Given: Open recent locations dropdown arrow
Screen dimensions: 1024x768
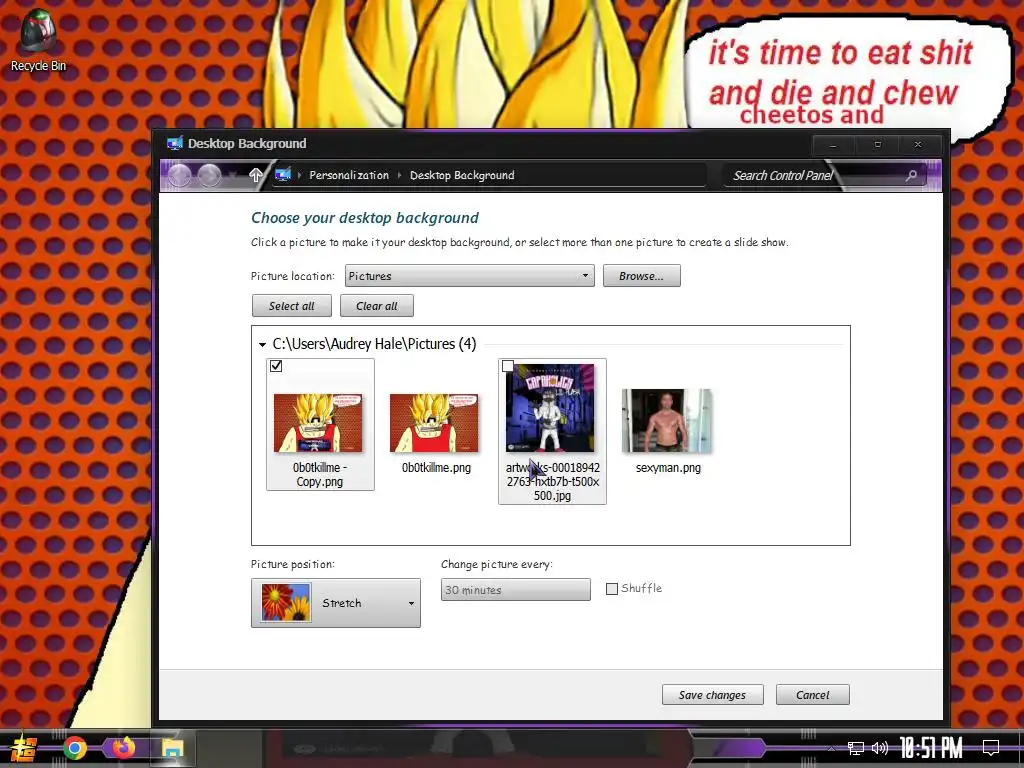Looking at the screenshot, I should [232, 176].
